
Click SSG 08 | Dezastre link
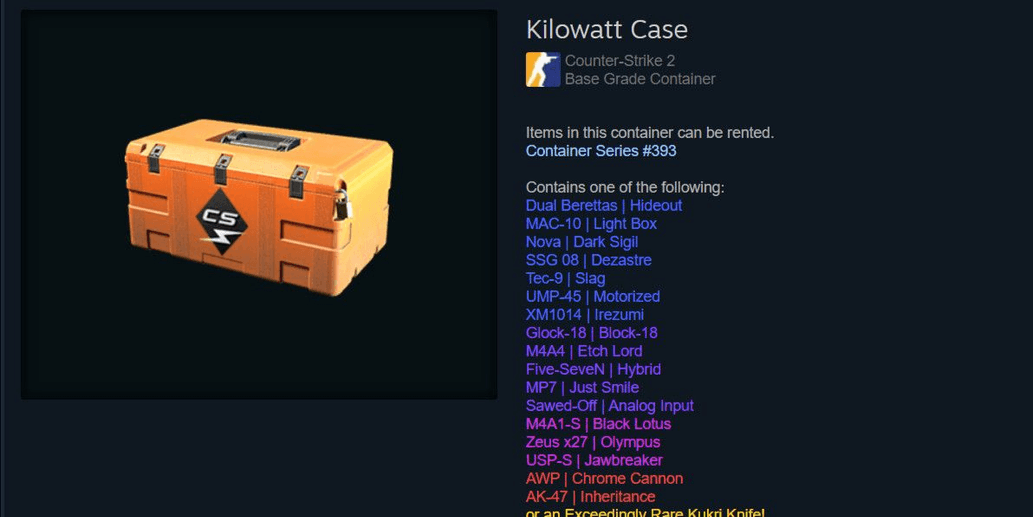point(588,260)
